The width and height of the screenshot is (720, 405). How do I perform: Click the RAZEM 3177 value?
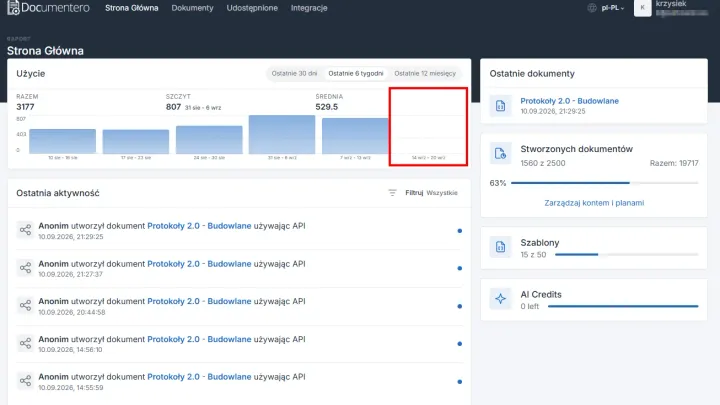click(x=25, y=107)
